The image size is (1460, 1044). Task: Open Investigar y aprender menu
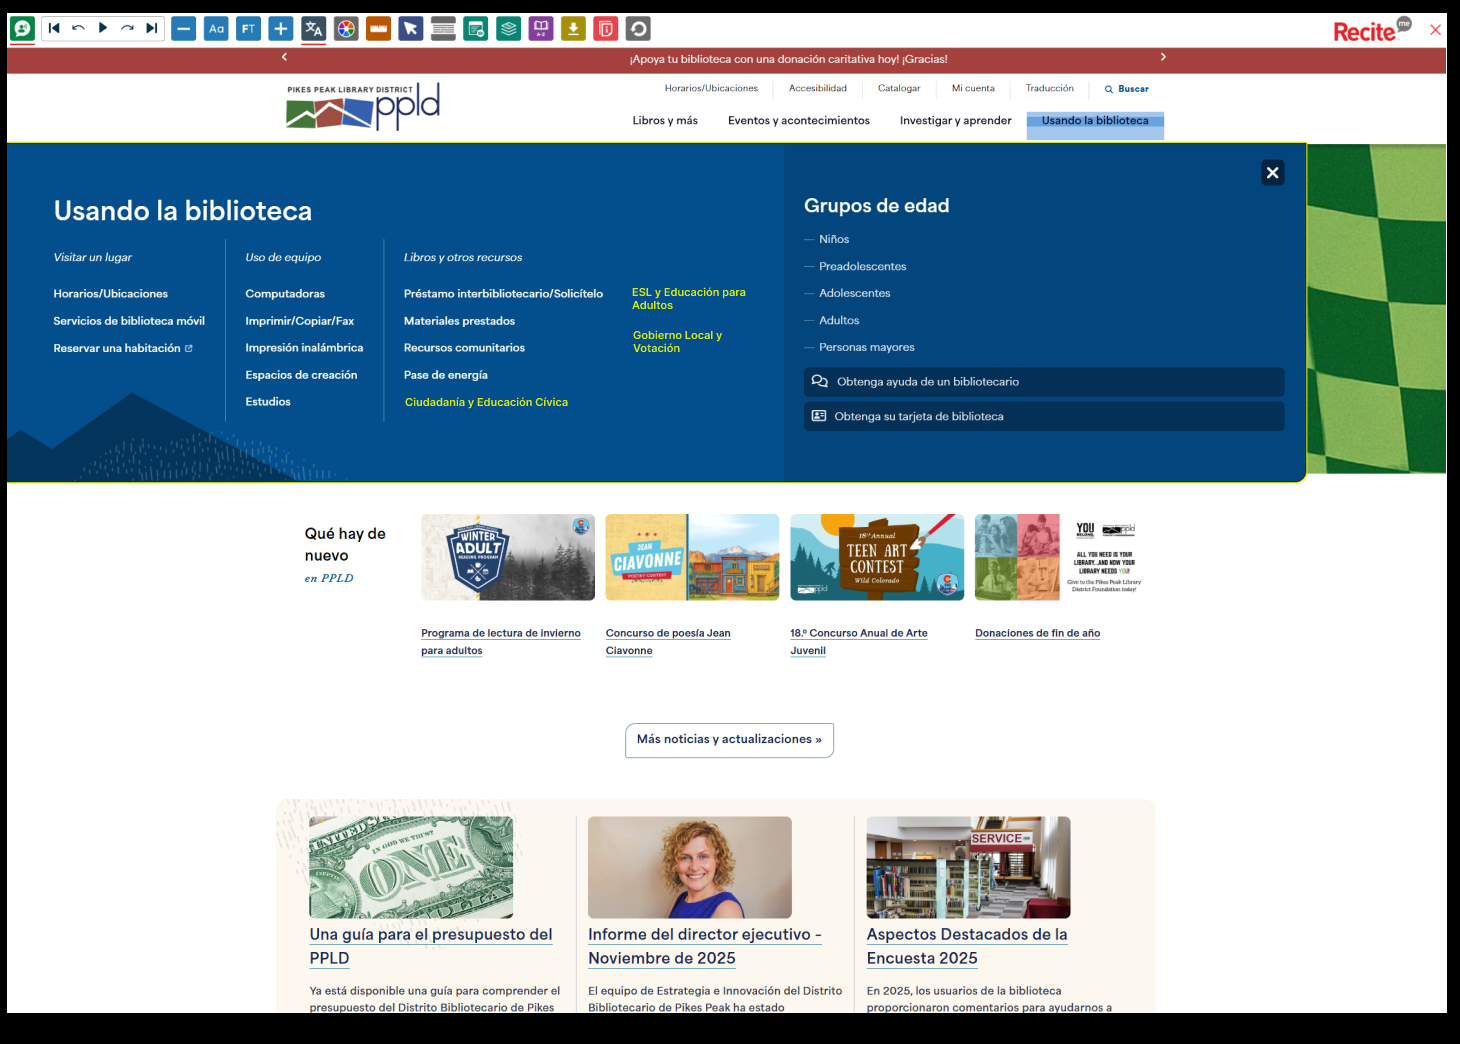click(x=956, y=121)
